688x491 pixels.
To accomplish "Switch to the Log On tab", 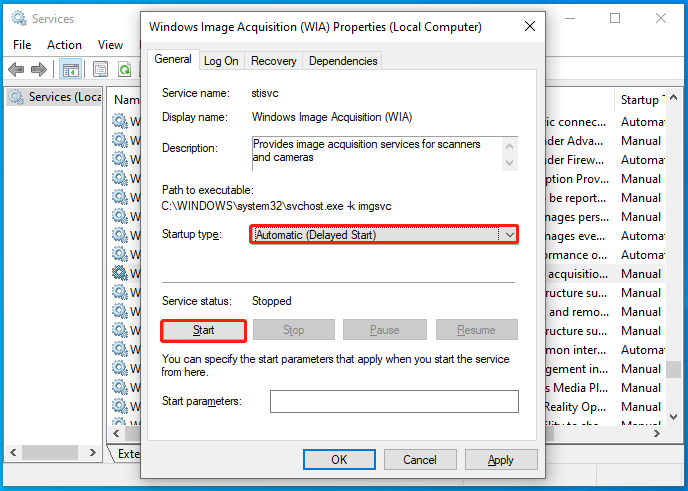I will pos(221,61).
